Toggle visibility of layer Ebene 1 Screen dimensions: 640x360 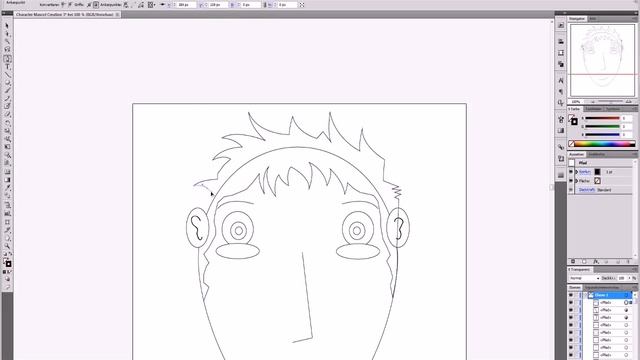[x=571, y=295]
